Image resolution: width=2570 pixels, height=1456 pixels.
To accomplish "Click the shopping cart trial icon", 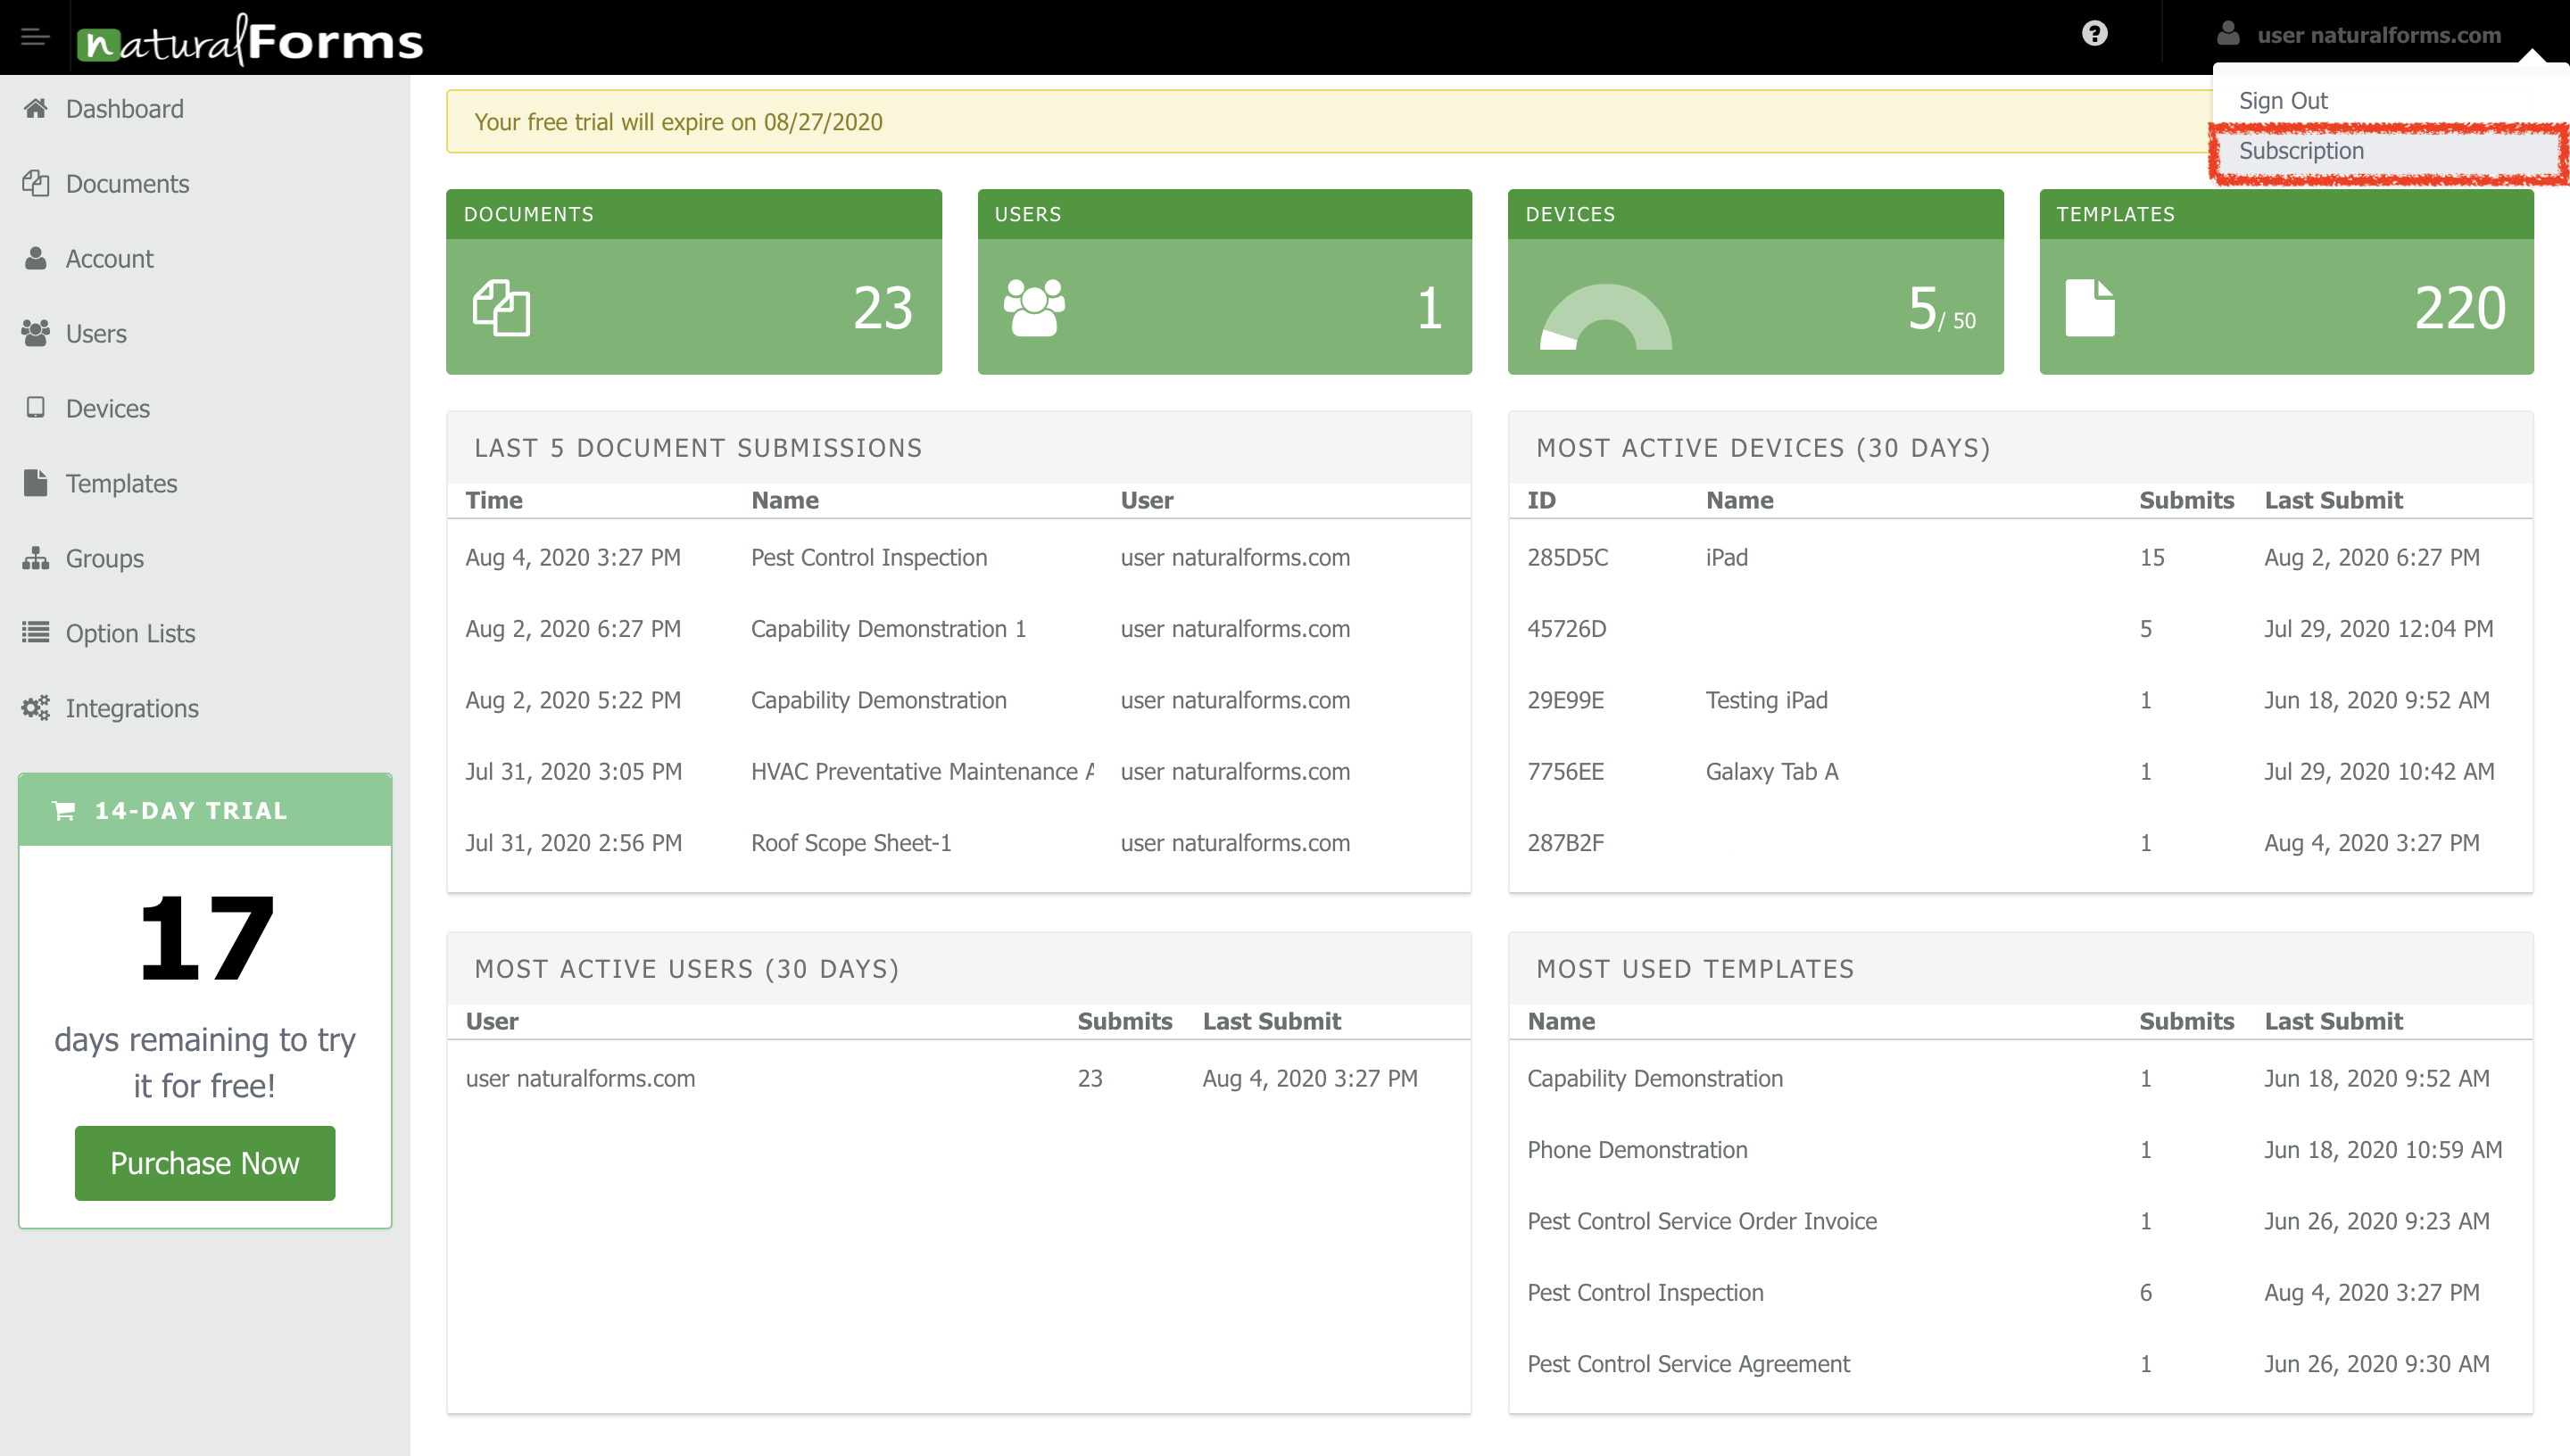I will pos(63,811).
